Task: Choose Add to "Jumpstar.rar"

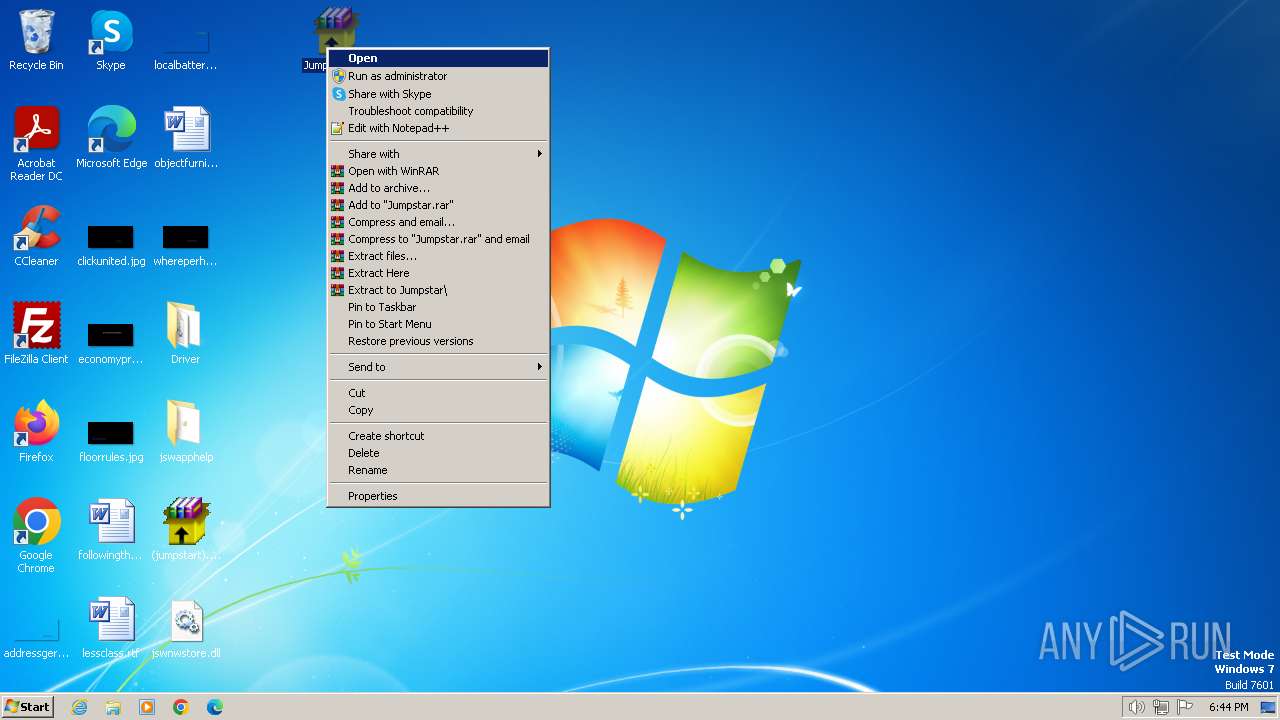Action: coord(439,205)
